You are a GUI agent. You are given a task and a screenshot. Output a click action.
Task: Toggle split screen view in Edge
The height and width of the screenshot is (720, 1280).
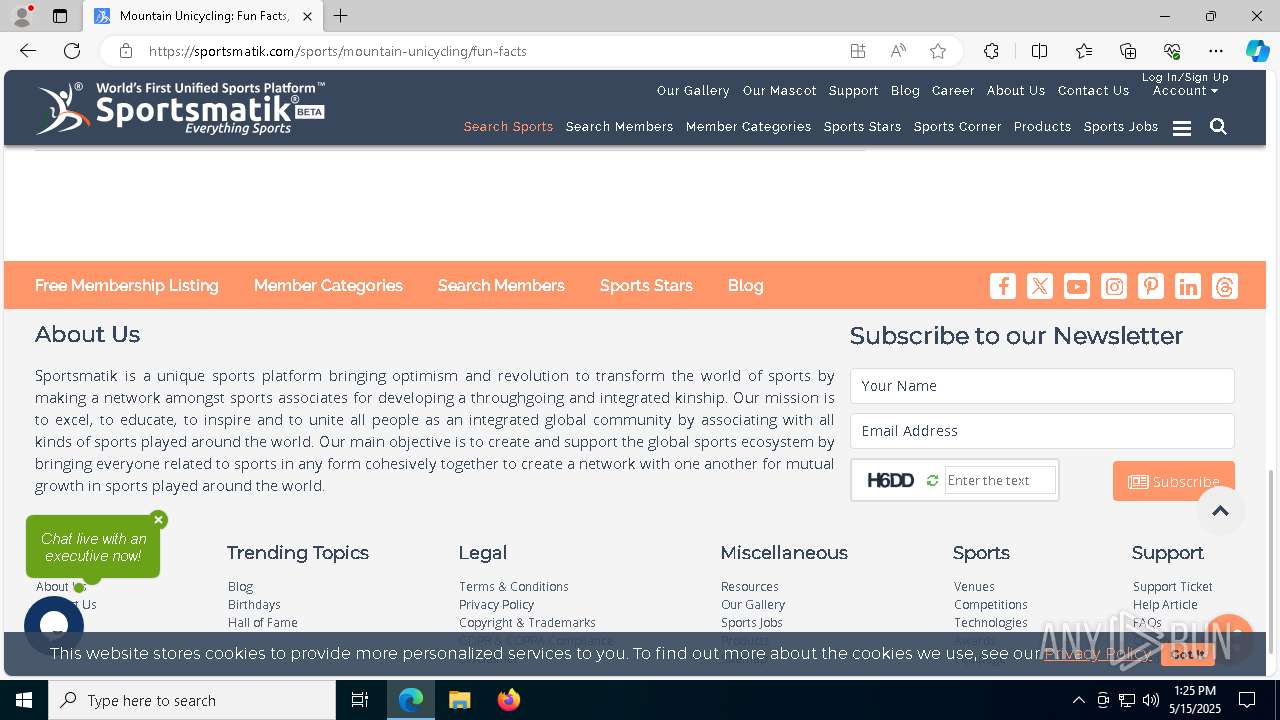click(x=1039, y=51)
